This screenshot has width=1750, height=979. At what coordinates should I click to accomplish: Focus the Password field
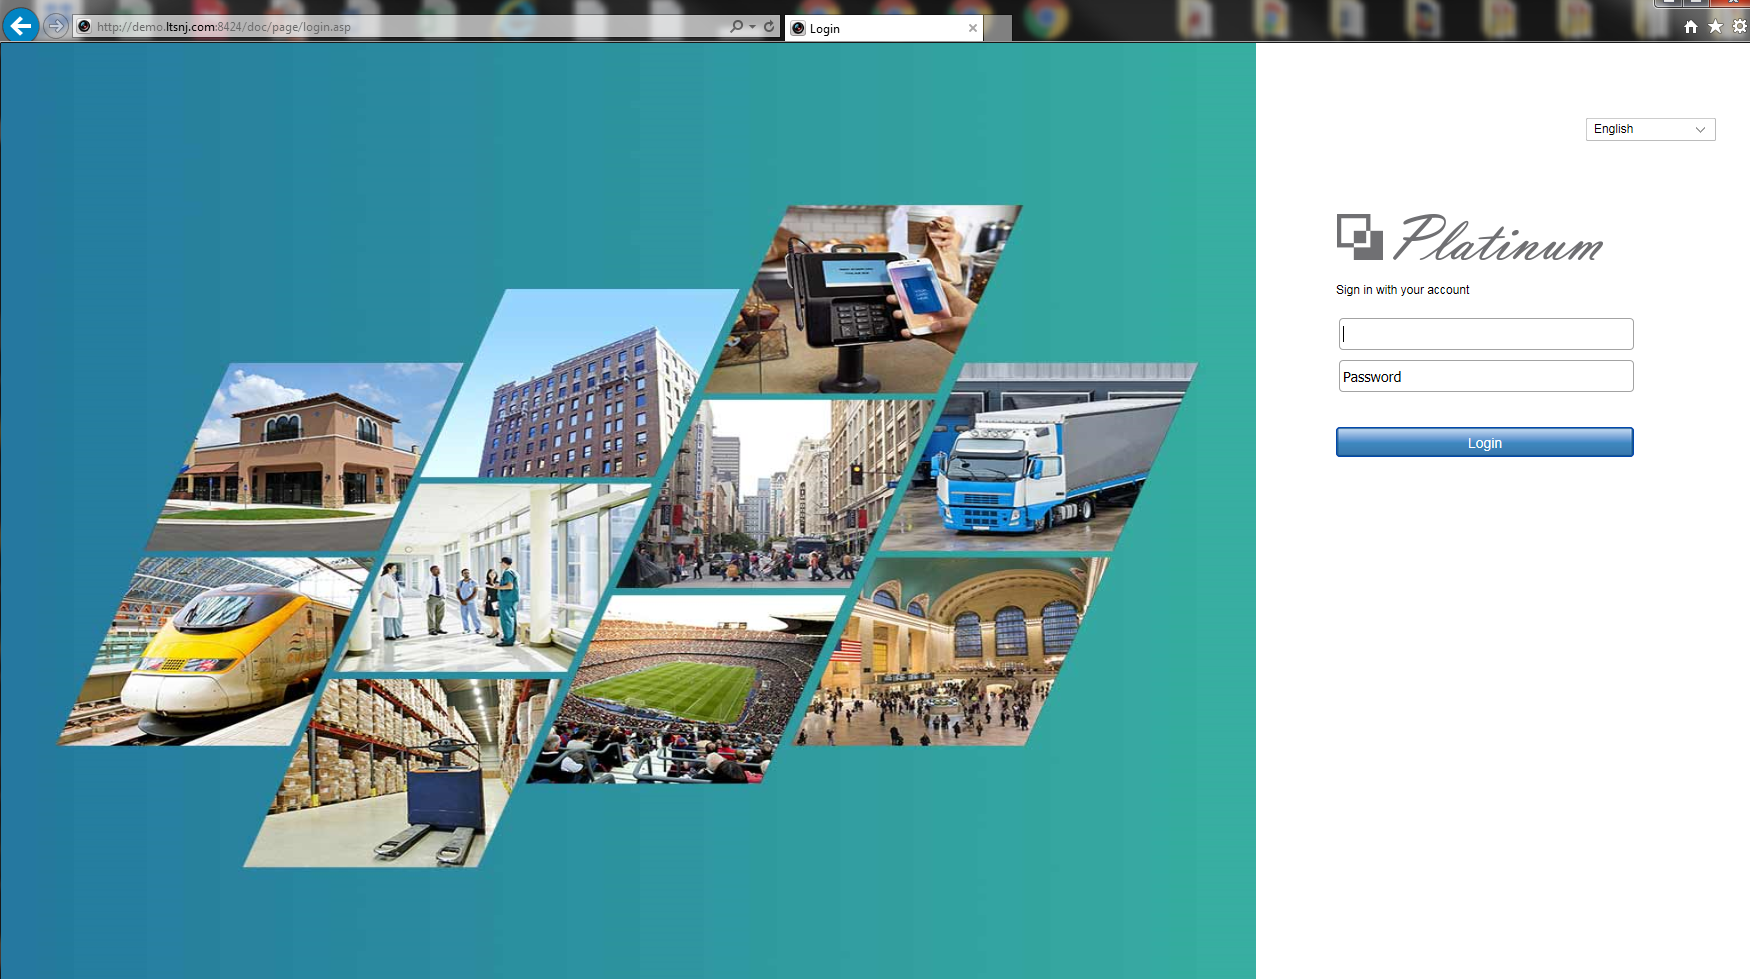[1485, 377]
